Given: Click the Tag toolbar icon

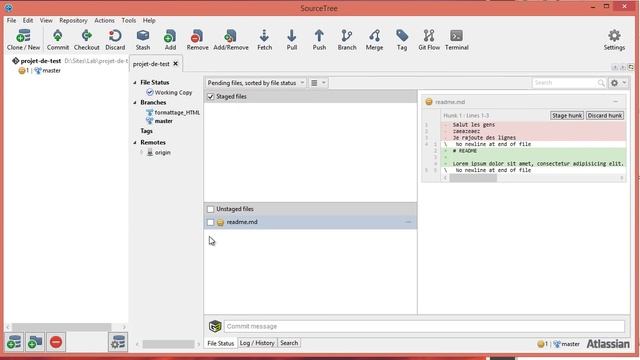Looking at the screenshot, I should tap(402, 40).
